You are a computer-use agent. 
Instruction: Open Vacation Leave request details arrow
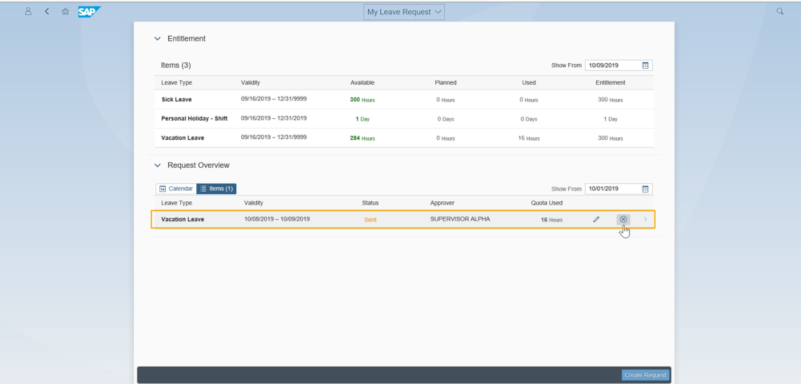point(645,220)
